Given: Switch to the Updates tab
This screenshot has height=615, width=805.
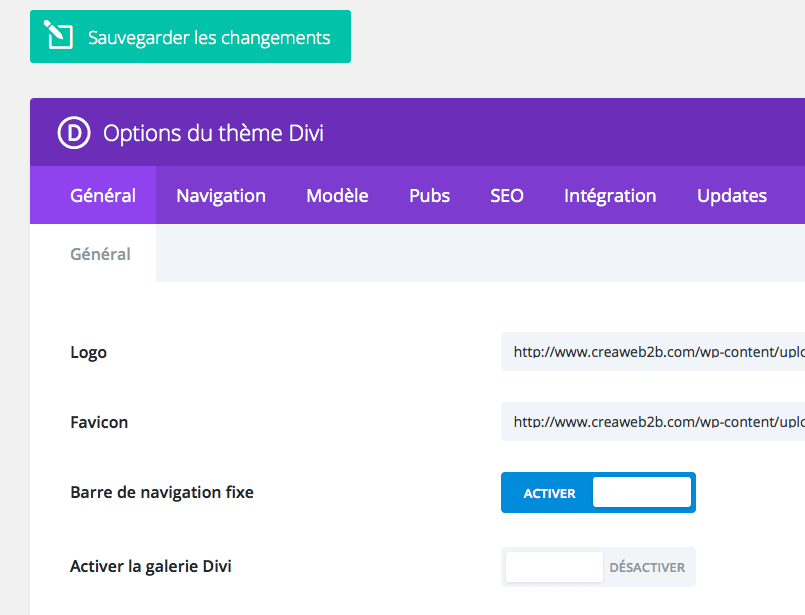Looking at the screenshot, I should (732, 196).
